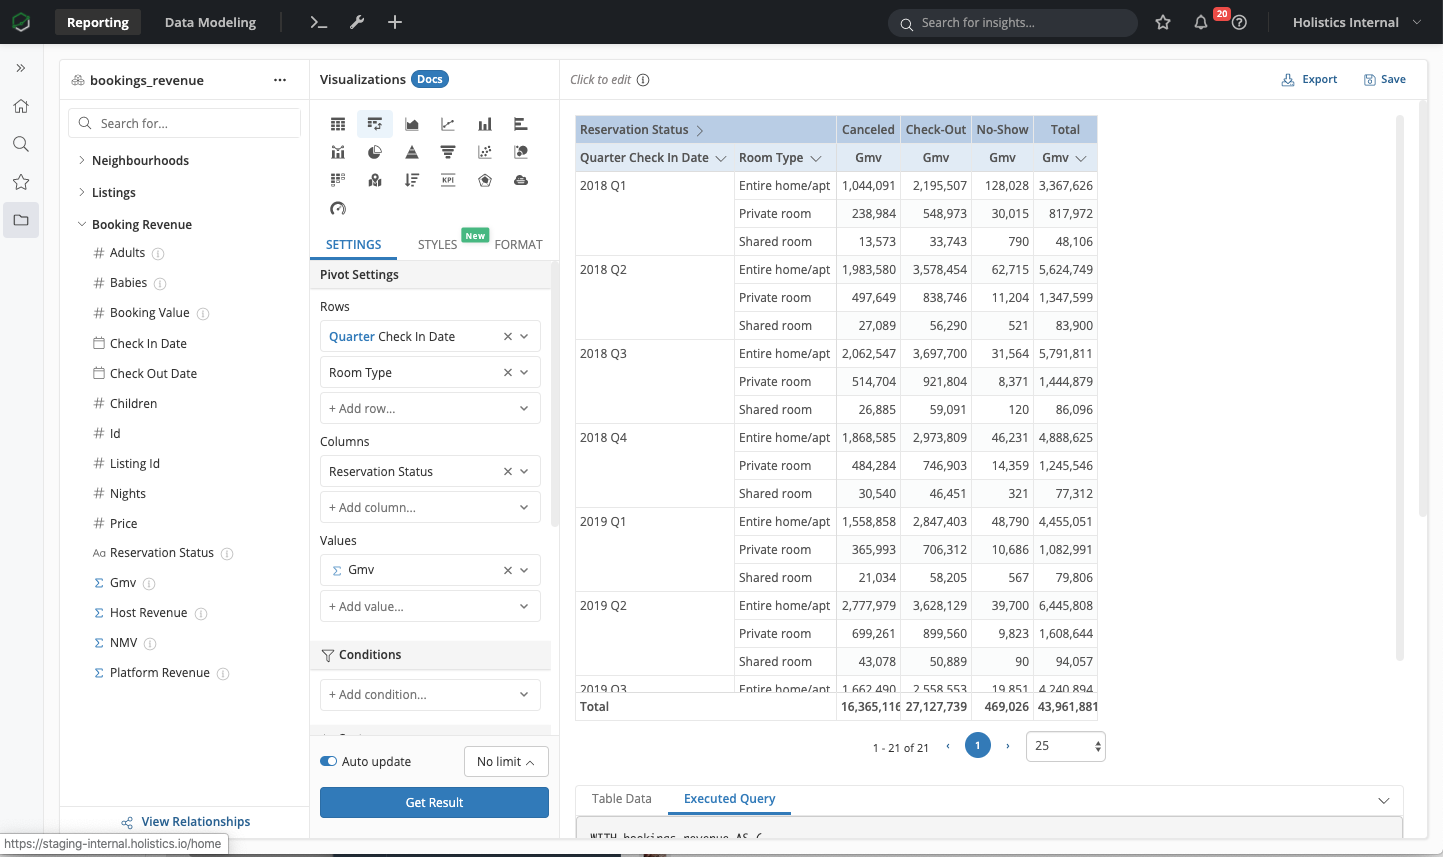The height and width of the screenshot is (857, 1443).
Task: Open the Add column dropdown
Action: (x=430, y=507)
